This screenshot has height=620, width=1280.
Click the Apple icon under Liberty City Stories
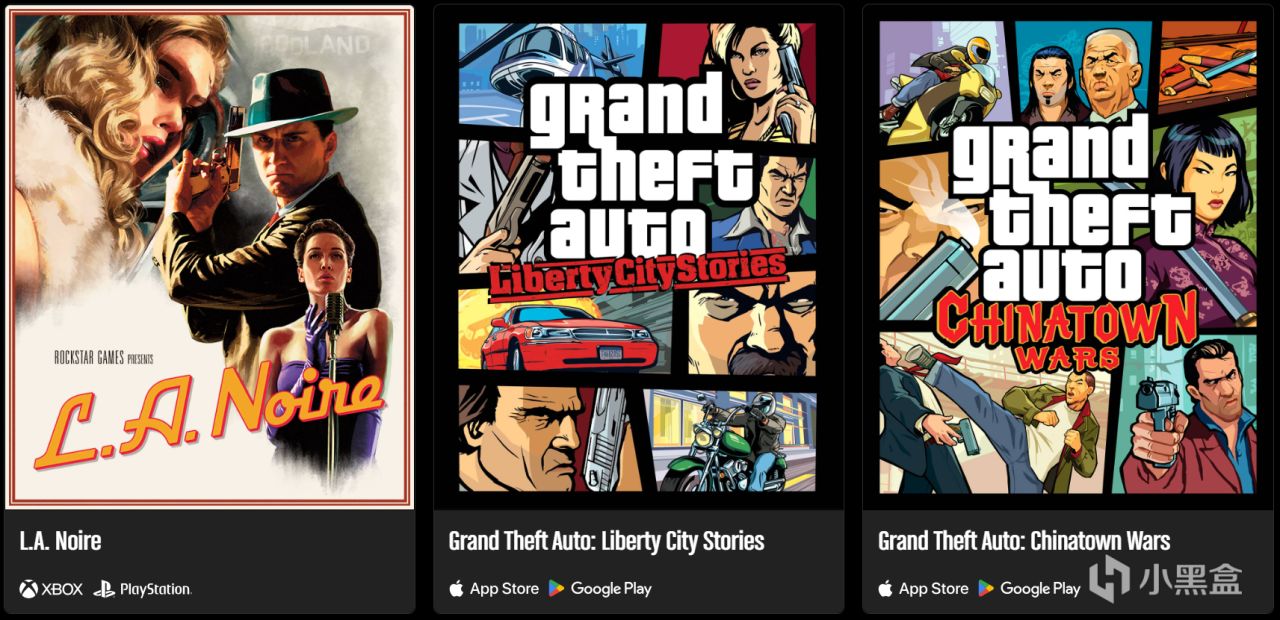[x=456, y=588]
